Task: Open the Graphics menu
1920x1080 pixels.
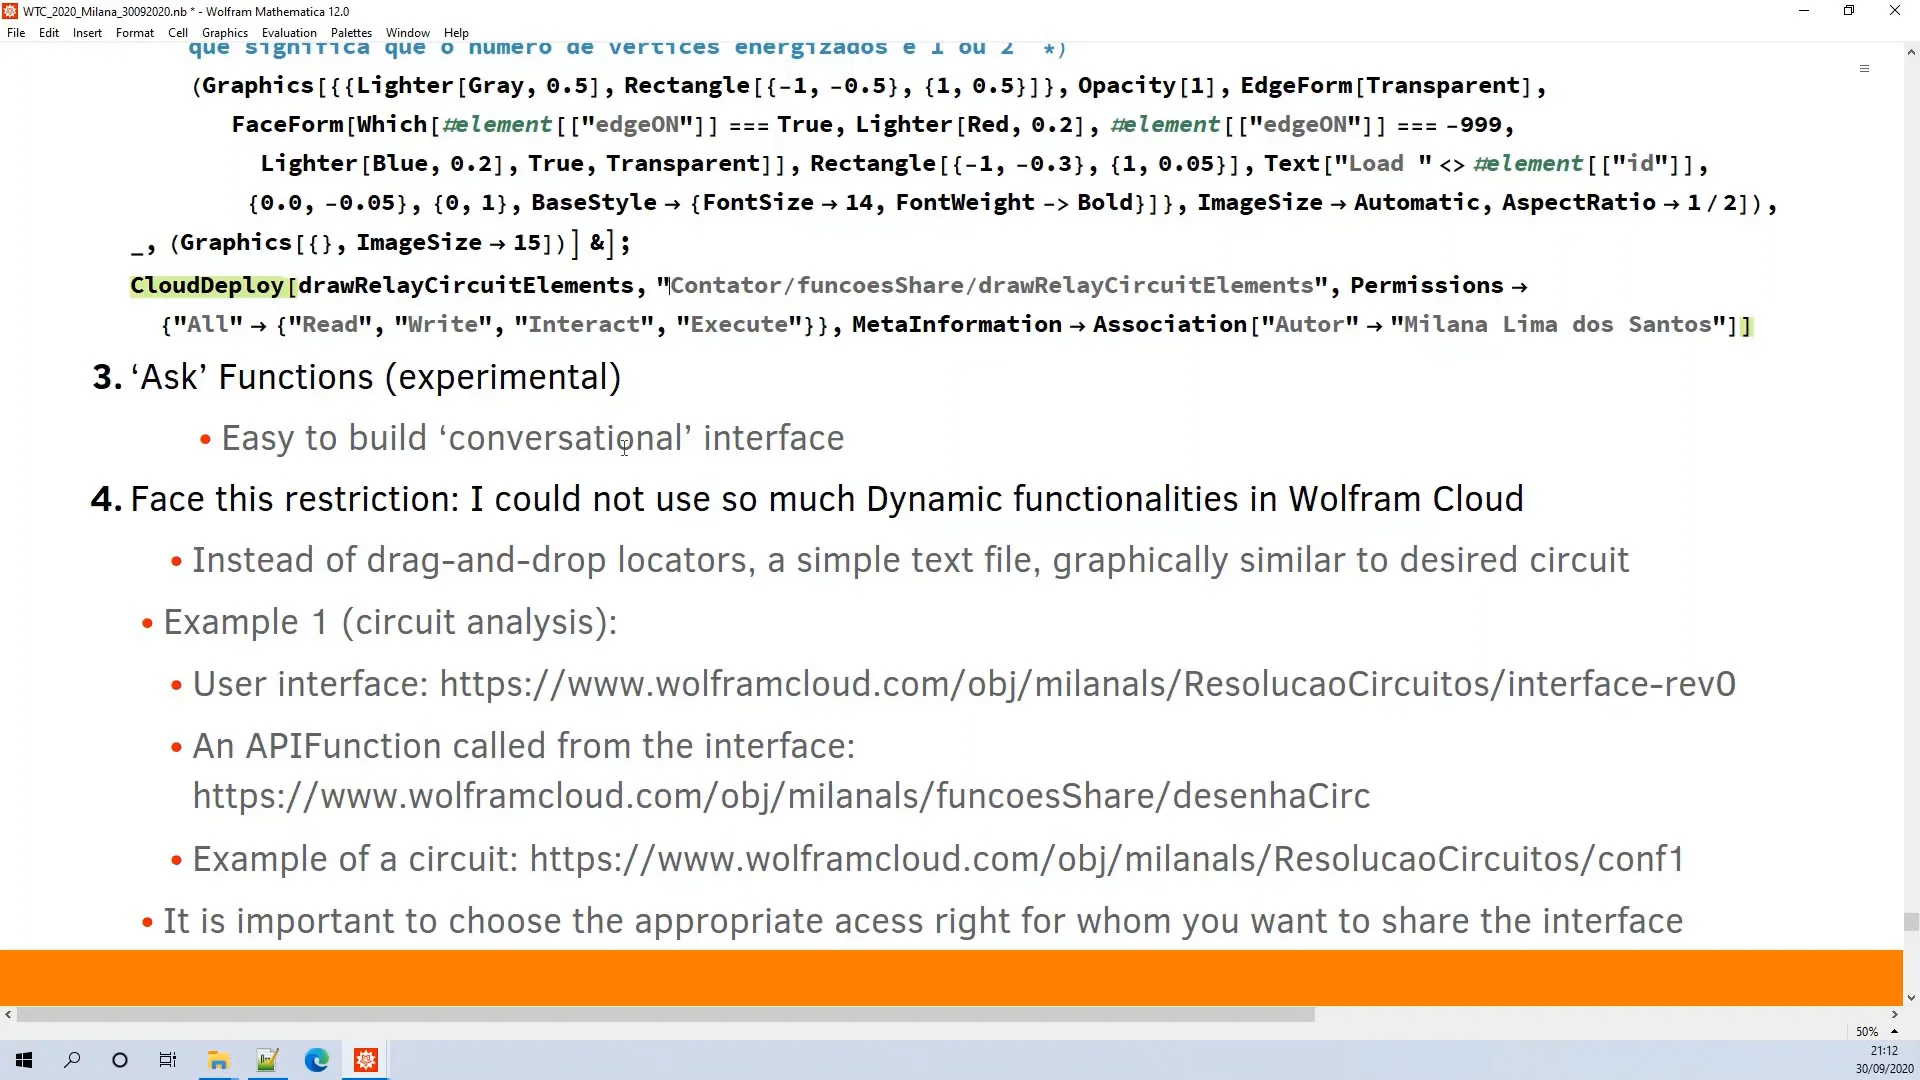Action: (224, 33)
